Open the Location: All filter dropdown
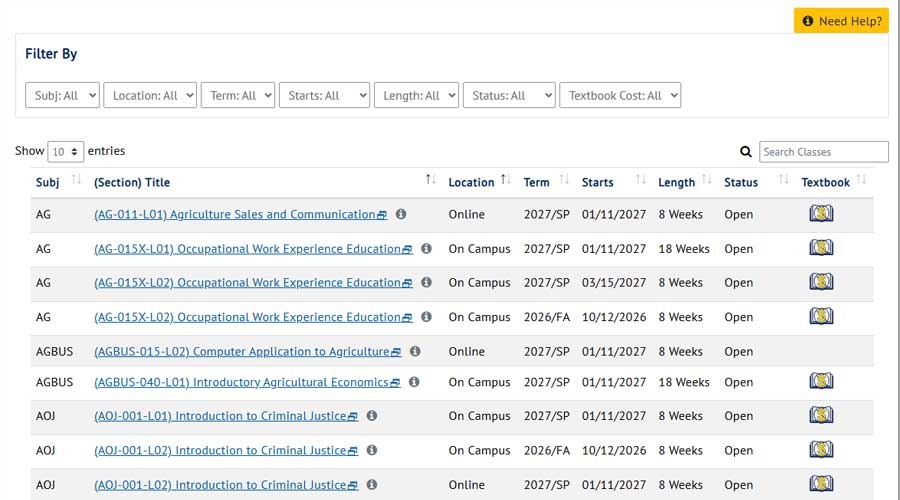Screen dimensions: 900x500 coord(150,95)
